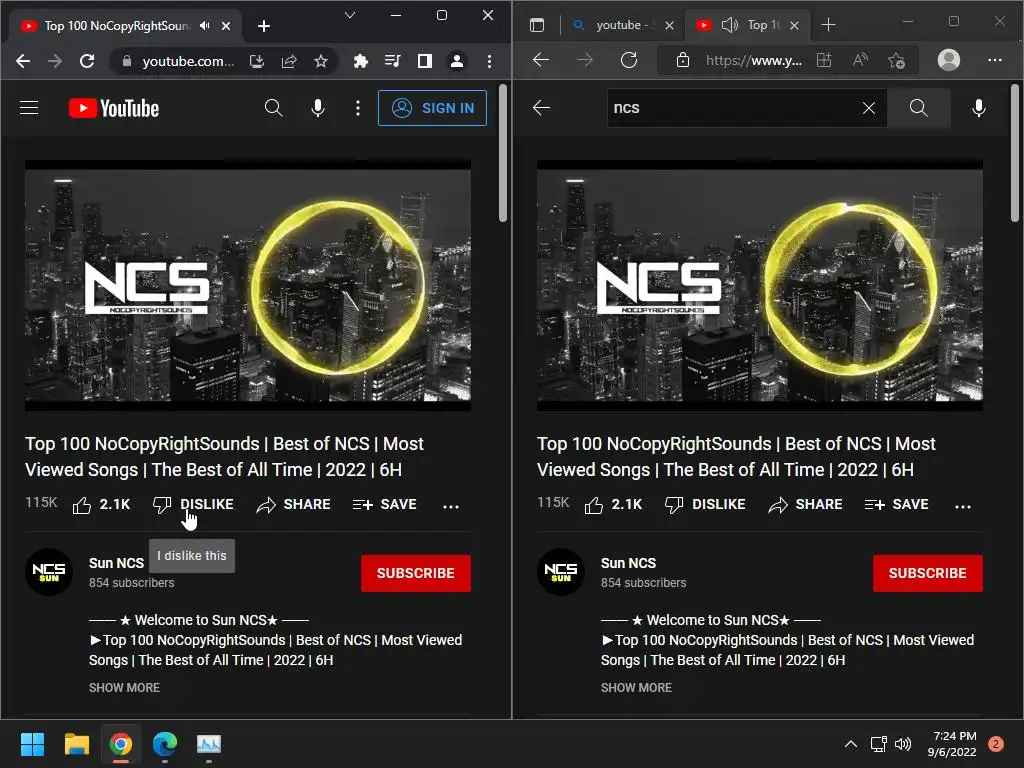The height and width of the screenshot is (768, 1024).
Task: Click Sun NCS channel avatar in Chrome
Action: (49, 571)
